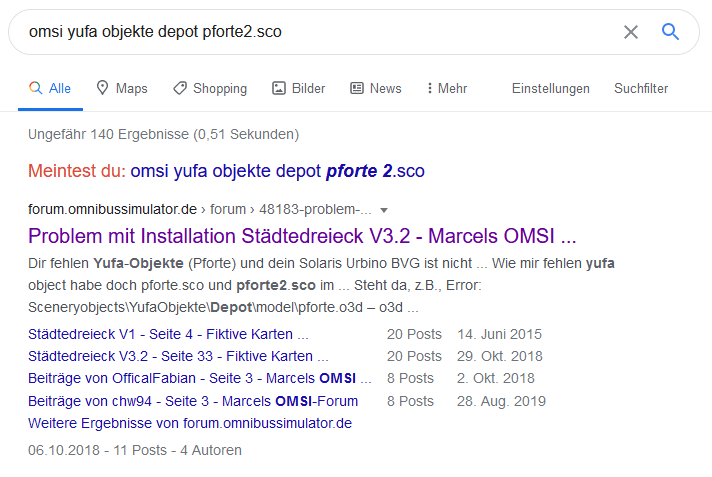Open the Problem mit Installation Städtedreieck result
Screen dimensions: 712x477
tap(302, 237)
